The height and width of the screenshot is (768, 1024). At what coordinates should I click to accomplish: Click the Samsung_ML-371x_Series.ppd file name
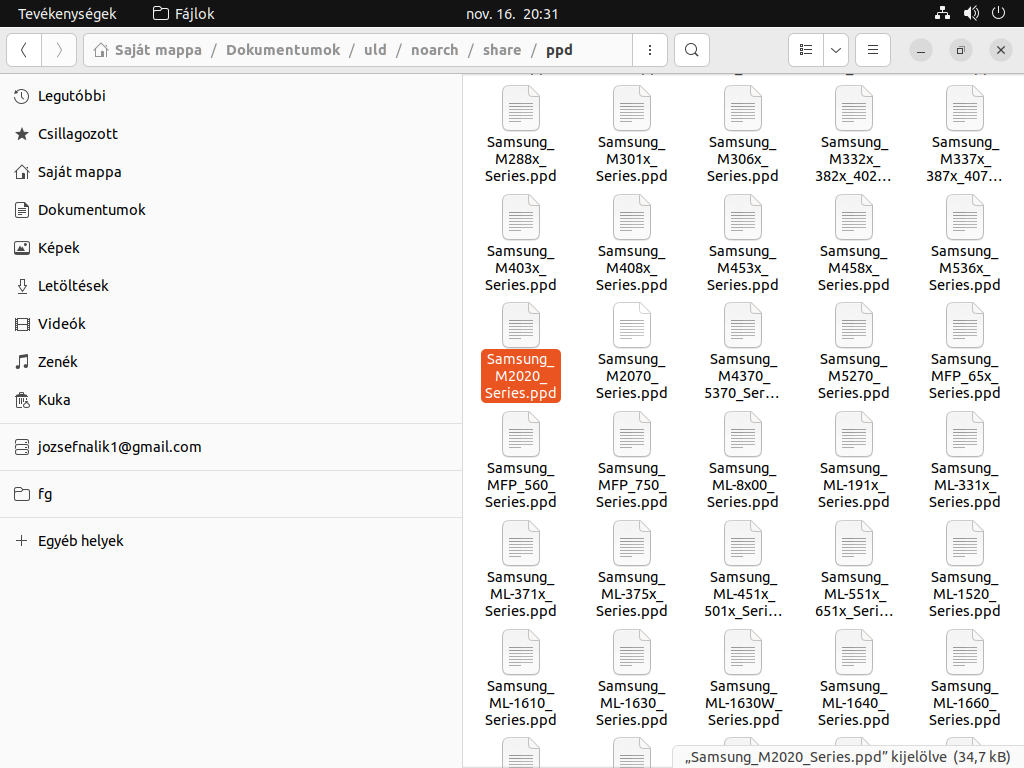(520, 594)
